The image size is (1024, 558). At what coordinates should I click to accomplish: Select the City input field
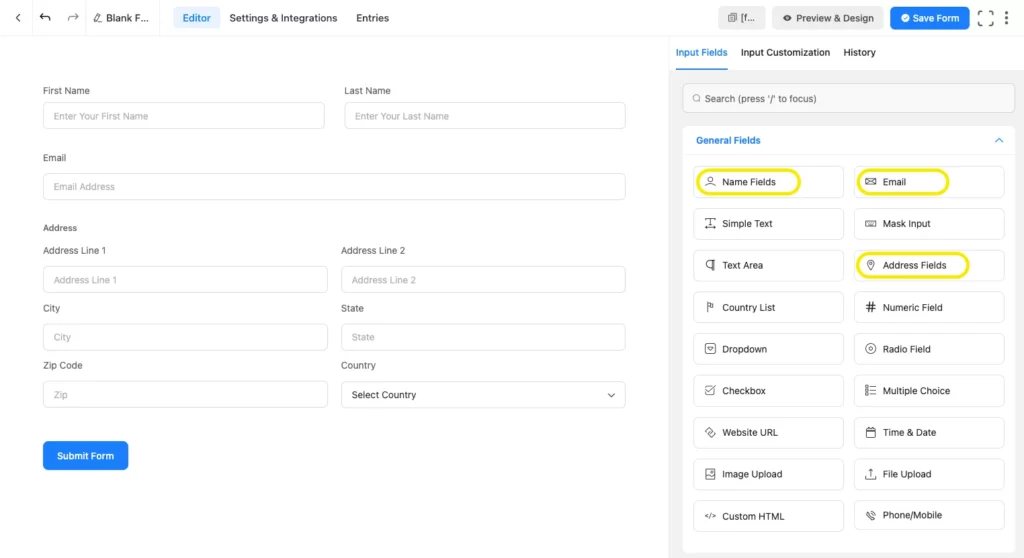tap(185, 337)
